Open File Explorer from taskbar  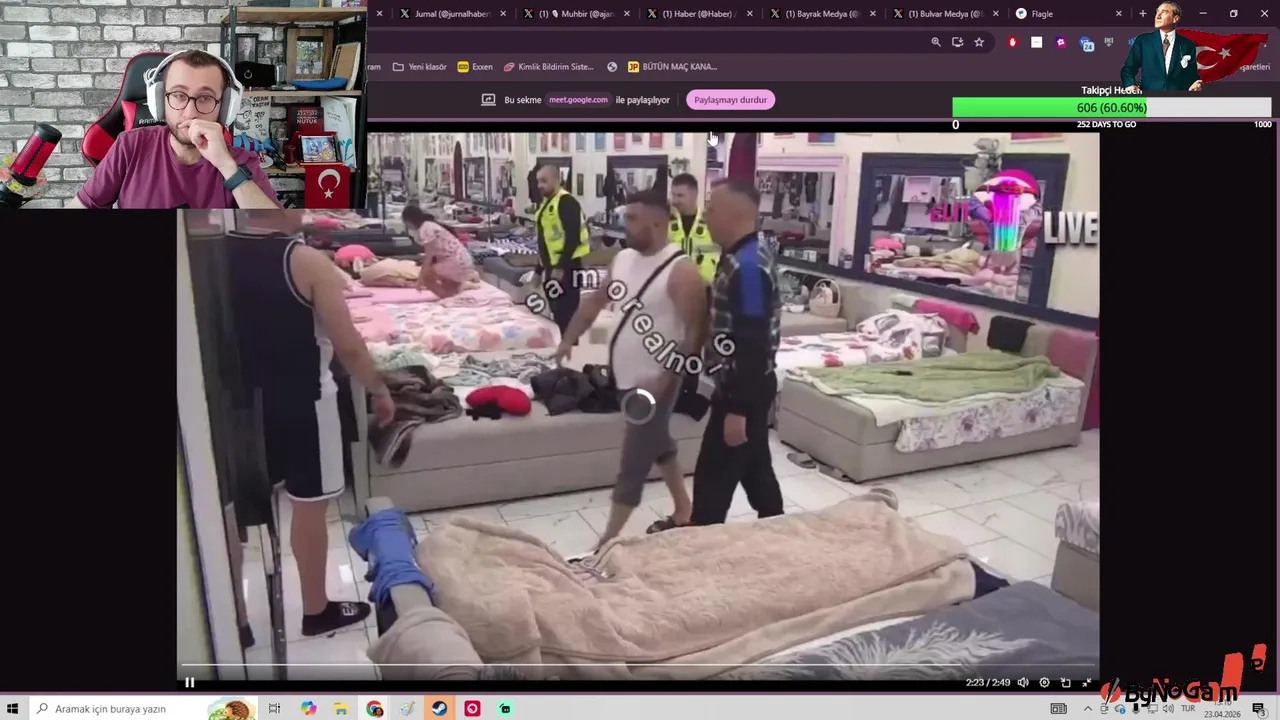pyautogui.click(x=341, y=709)
